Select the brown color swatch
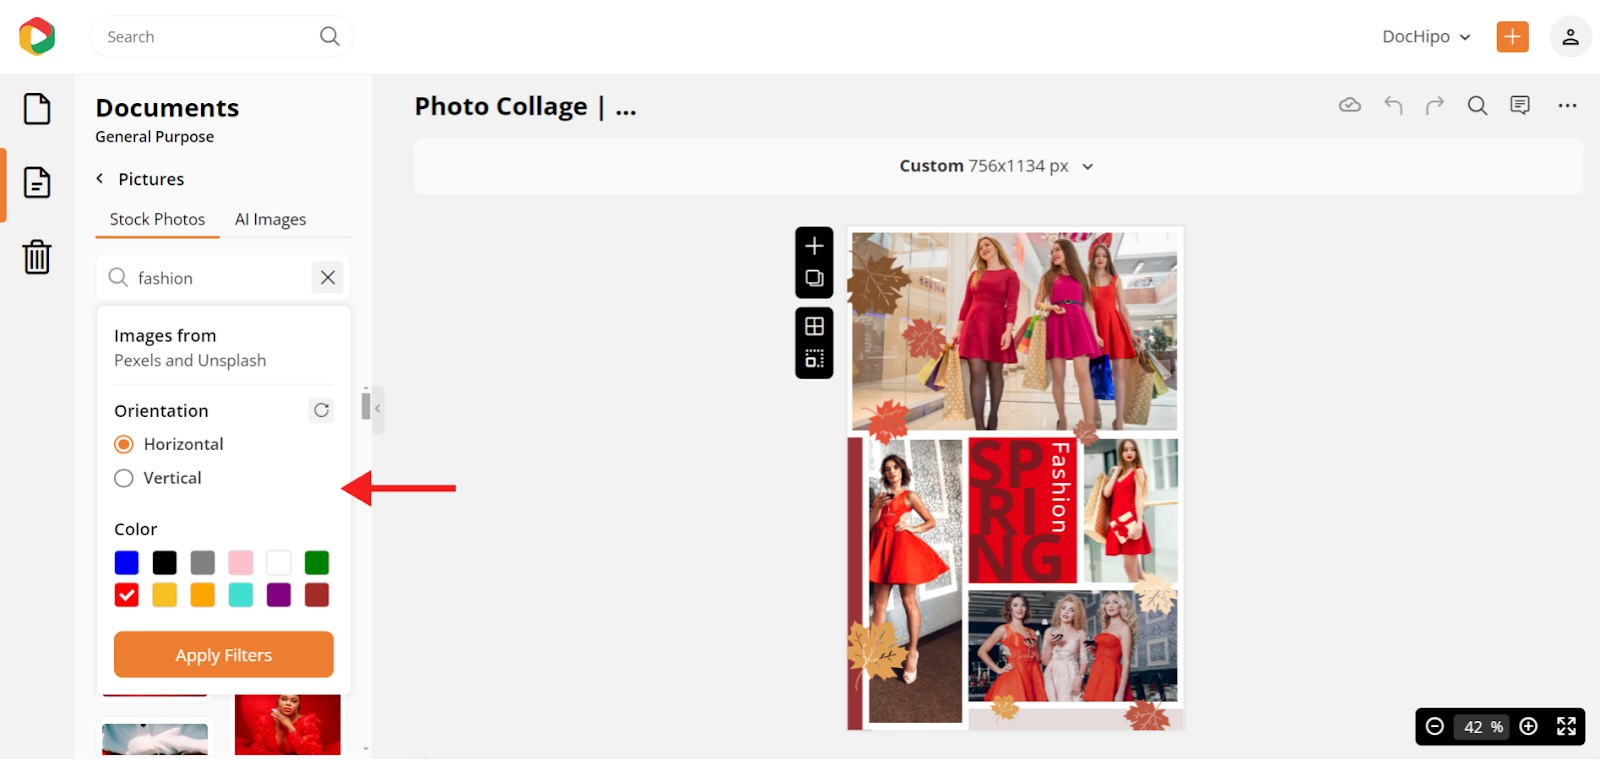The image size is (1600, 760). click(316, 595)
